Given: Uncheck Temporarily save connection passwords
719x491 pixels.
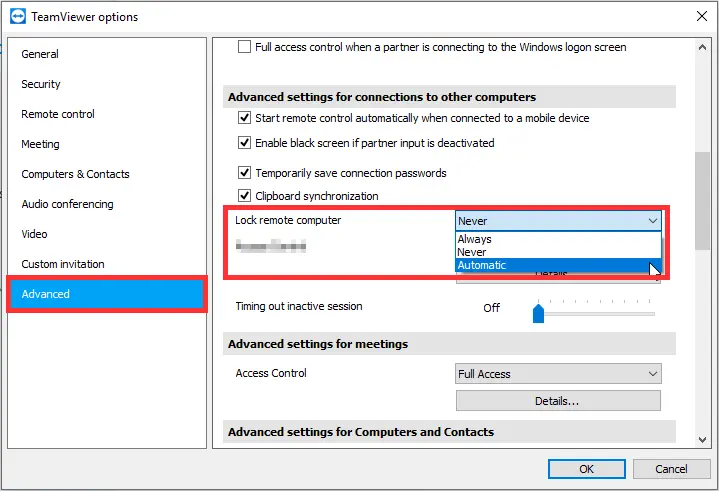Looking at the screenshot, I should (244, 173).
